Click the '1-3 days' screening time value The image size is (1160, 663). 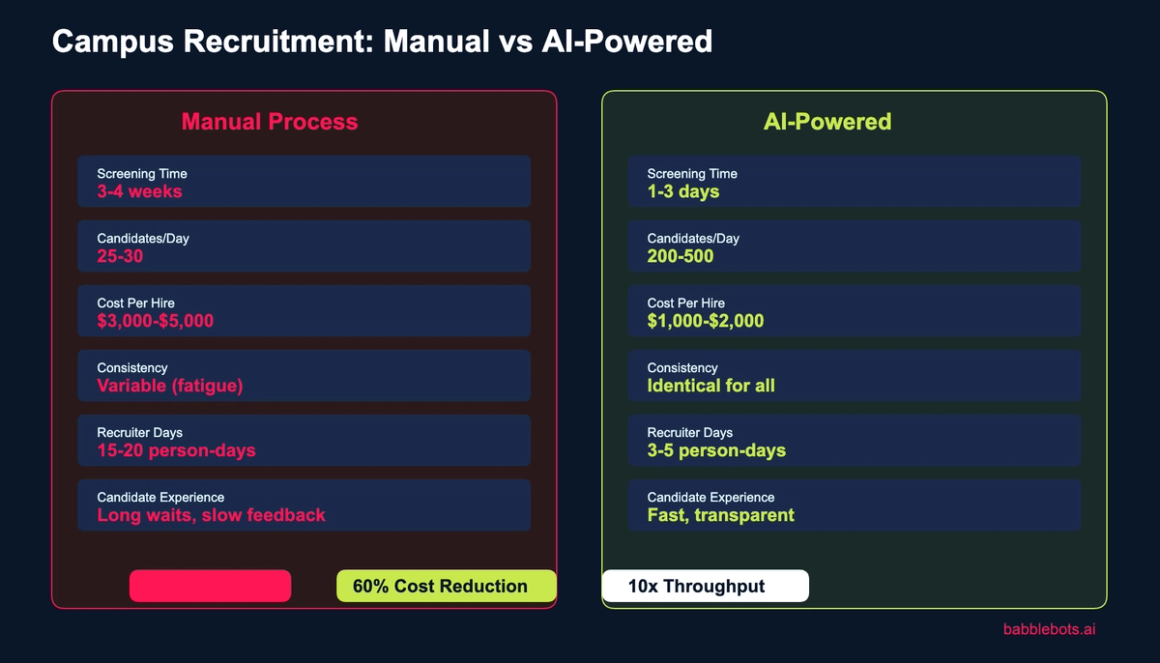tap(683, 192)
